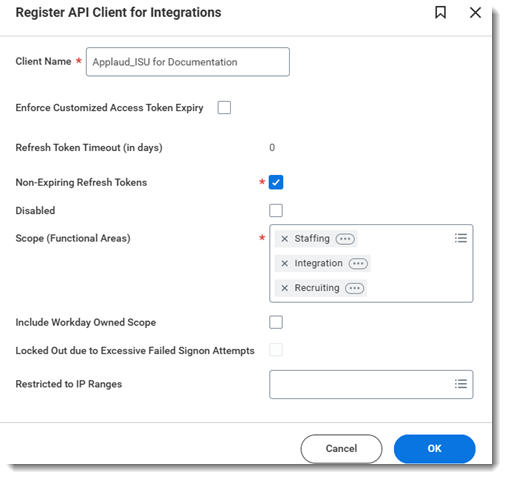Open the Scope (Functional Areas) prompt list icon
This screenshot has height=479, width=507.
tap(461, 238)
